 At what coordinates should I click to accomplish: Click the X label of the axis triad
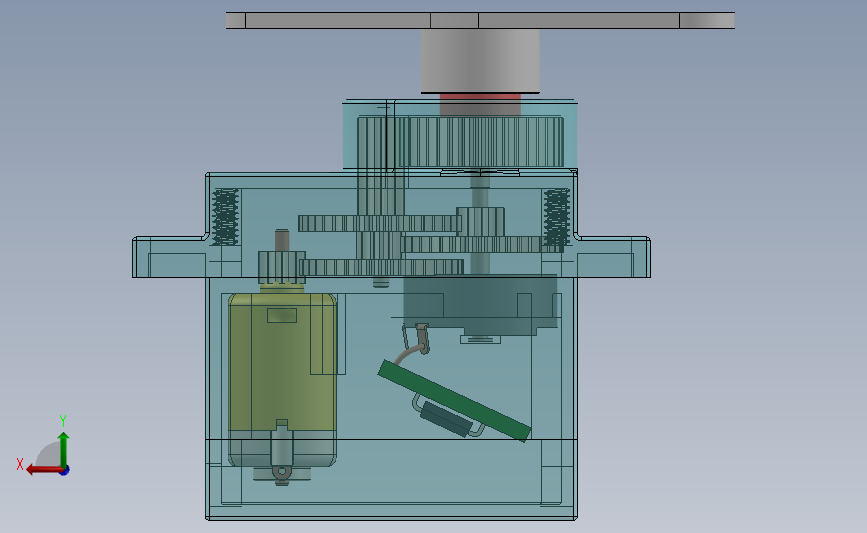click(x=20, y=464)
